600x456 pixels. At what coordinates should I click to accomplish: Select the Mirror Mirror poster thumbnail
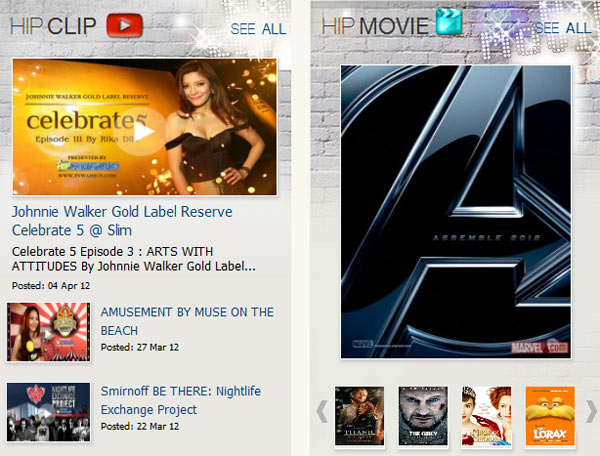tap(486, 416)
